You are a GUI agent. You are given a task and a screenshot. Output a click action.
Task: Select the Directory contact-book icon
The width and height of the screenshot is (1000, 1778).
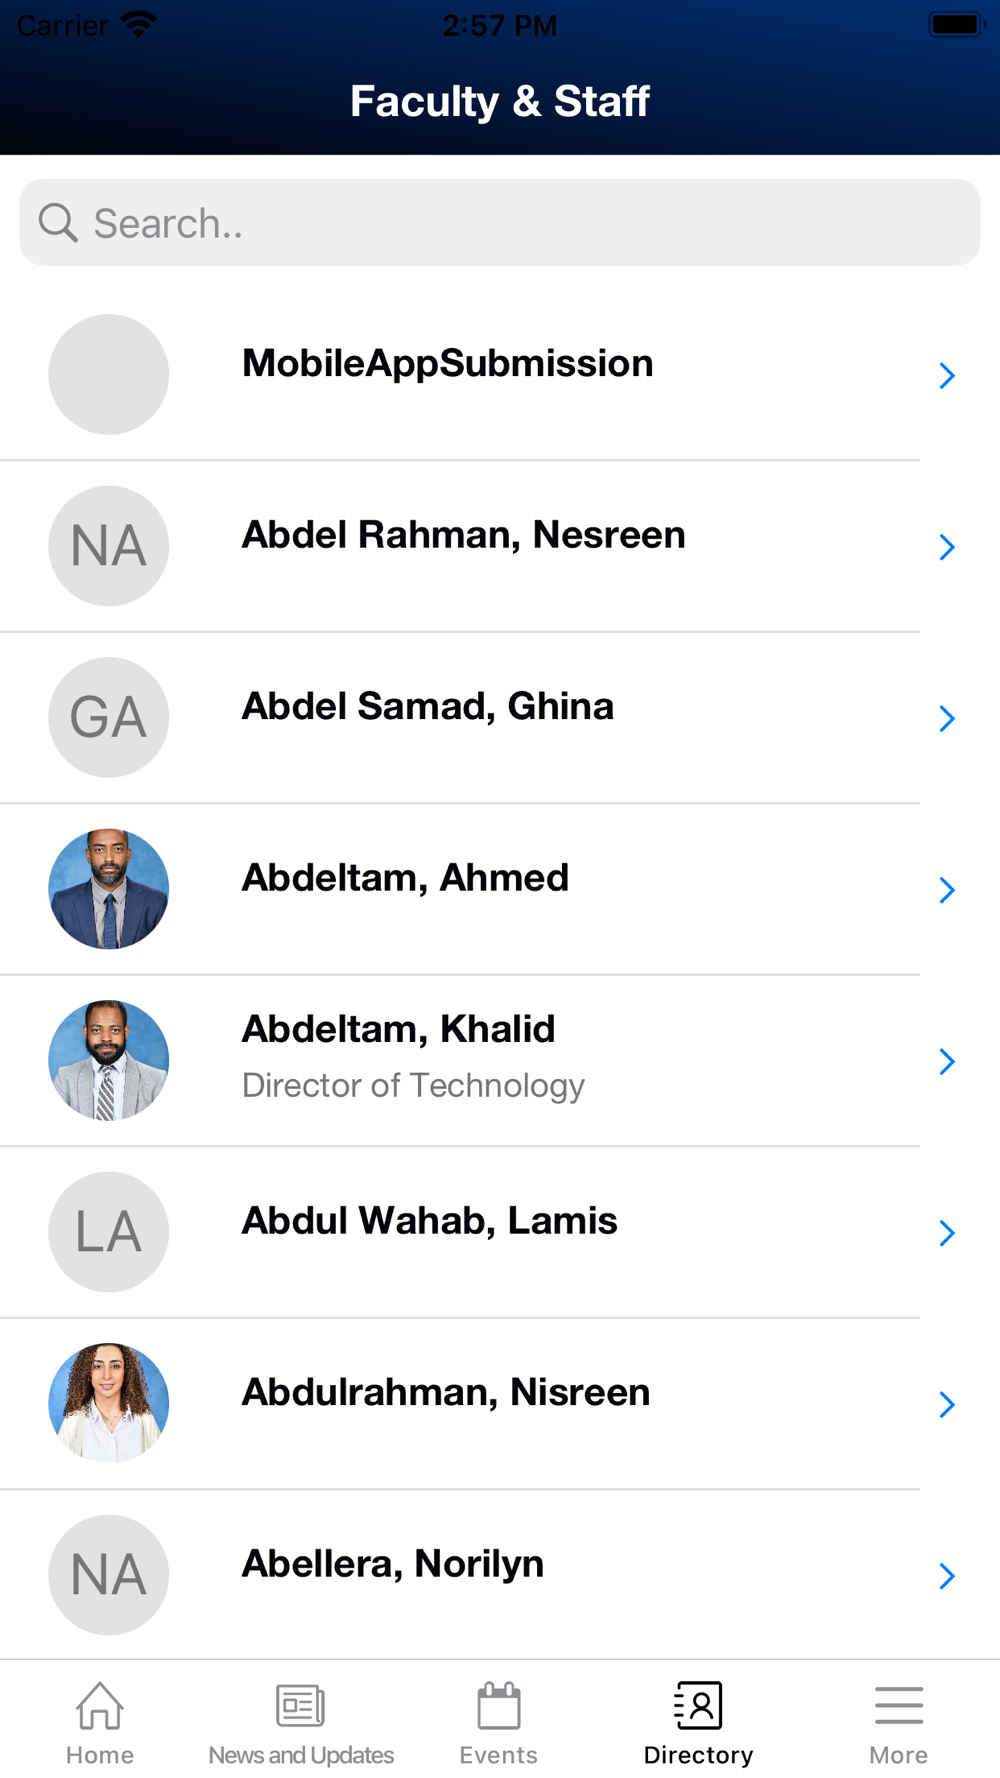click(698, 1705)
